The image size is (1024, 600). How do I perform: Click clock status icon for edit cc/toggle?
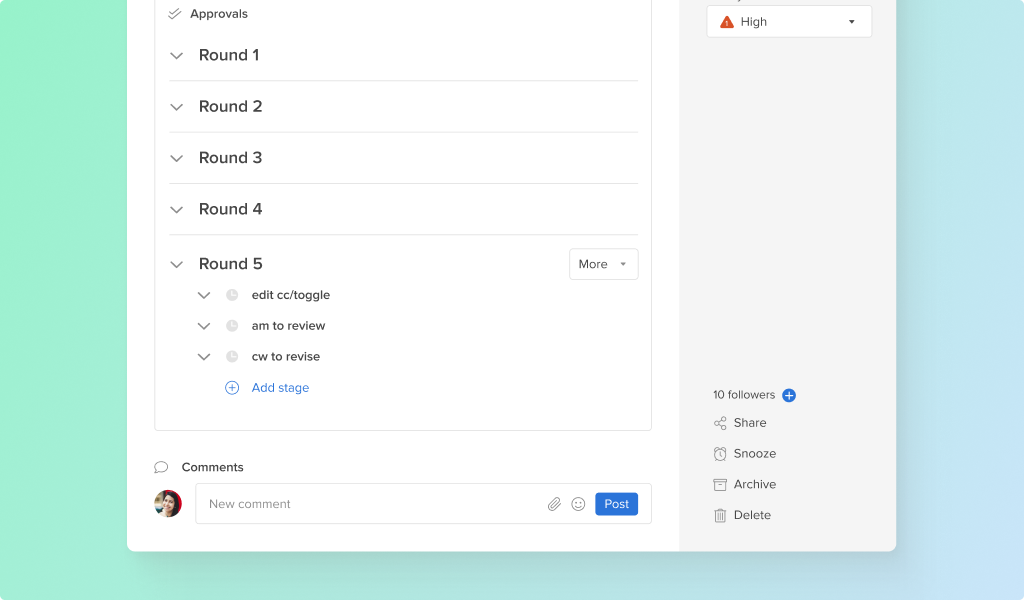tap(232, 295)
